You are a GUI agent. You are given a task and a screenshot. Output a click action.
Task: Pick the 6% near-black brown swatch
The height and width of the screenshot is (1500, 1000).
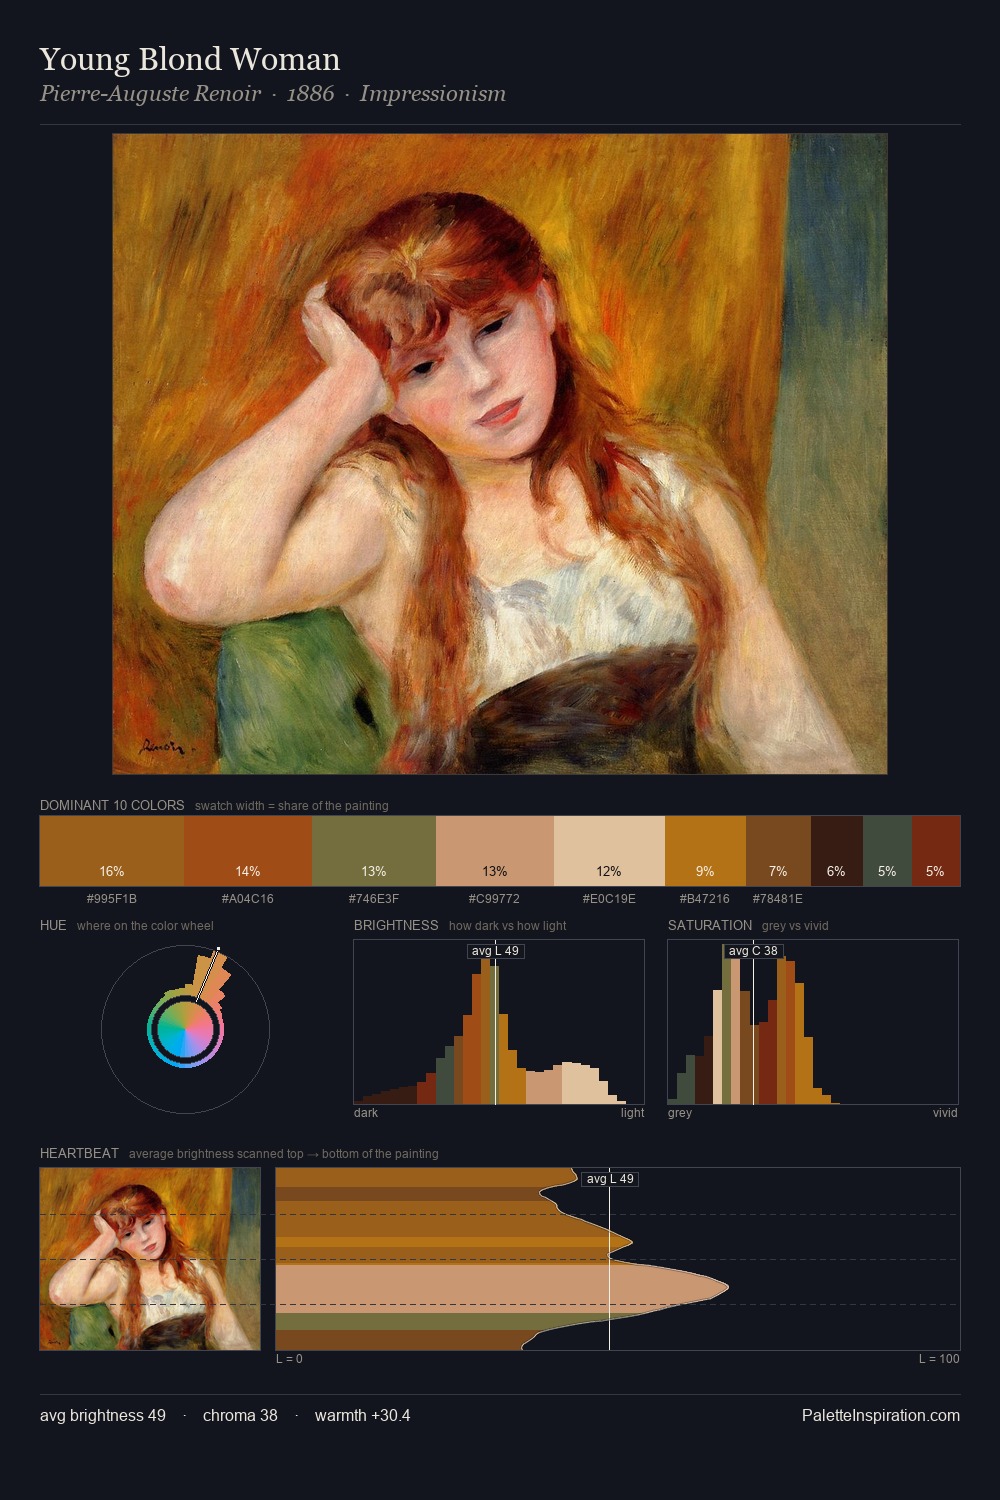click(836, 851)
